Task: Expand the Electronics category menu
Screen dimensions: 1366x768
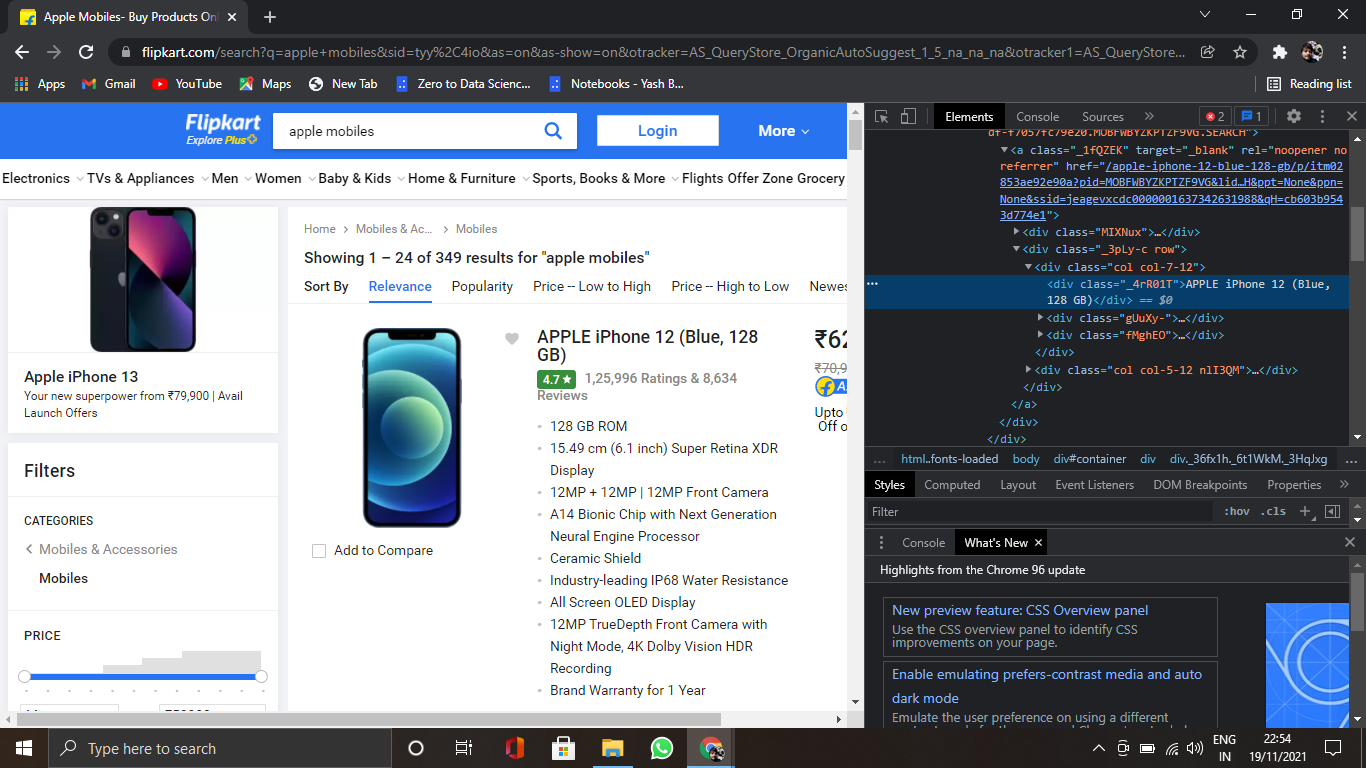Action: coord(43,178)
